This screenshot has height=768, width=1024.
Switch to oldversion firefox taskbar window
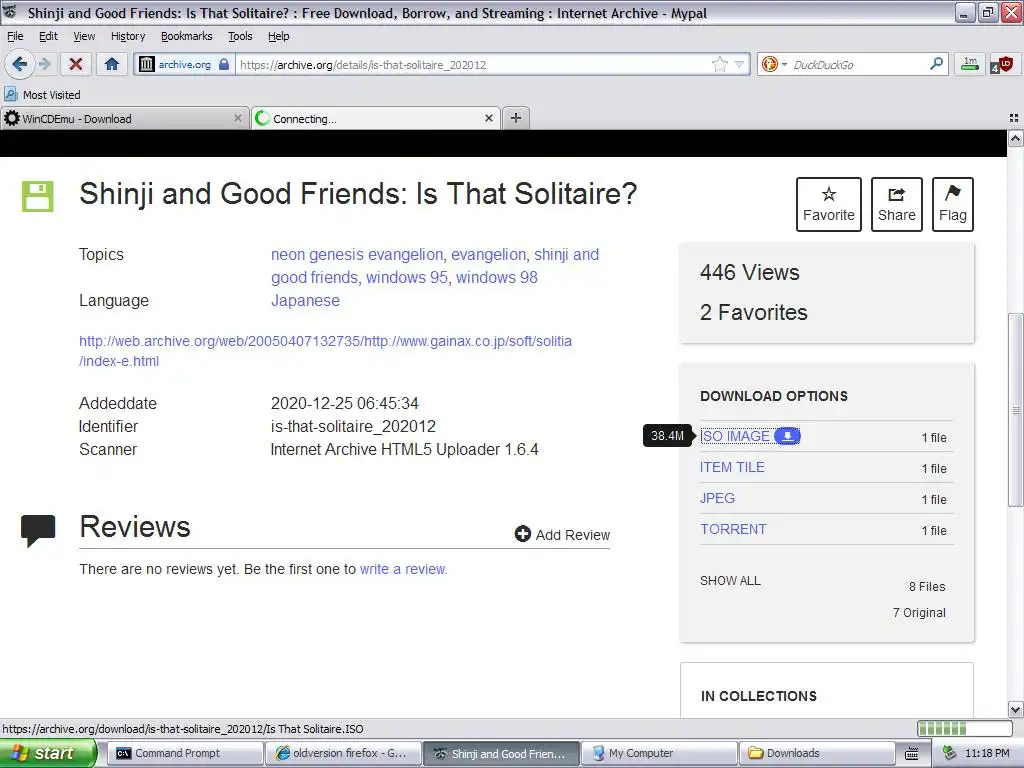(342, 753)
